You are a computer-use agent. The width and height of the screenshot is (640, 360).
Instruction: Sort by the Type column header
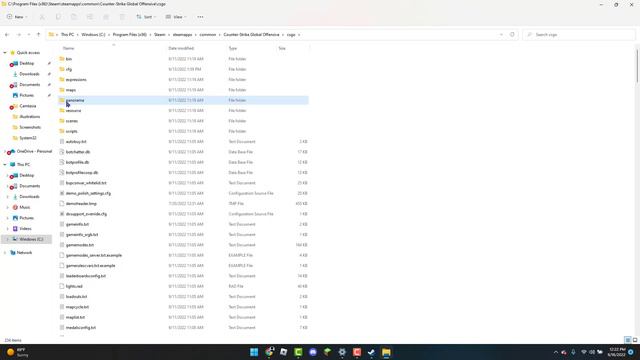point(233,48)
